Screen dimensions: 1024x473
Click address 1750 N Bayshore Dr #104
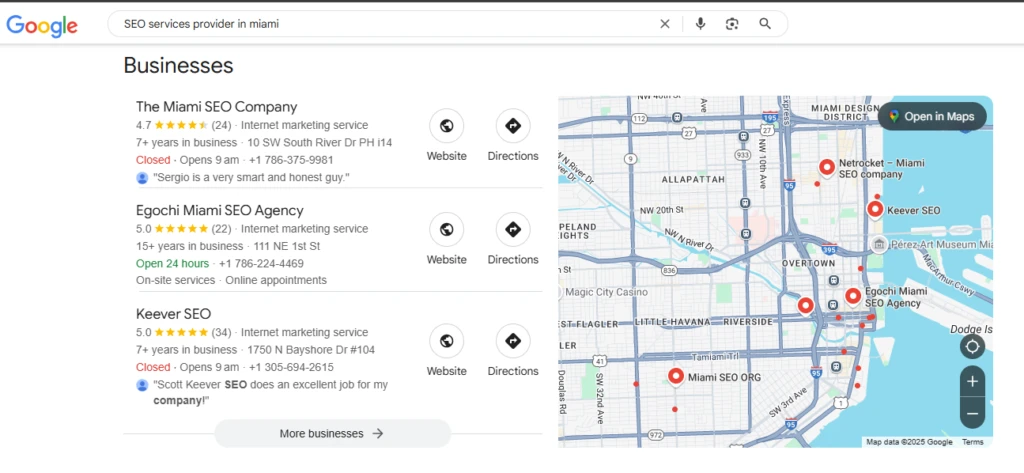point(312,350)
